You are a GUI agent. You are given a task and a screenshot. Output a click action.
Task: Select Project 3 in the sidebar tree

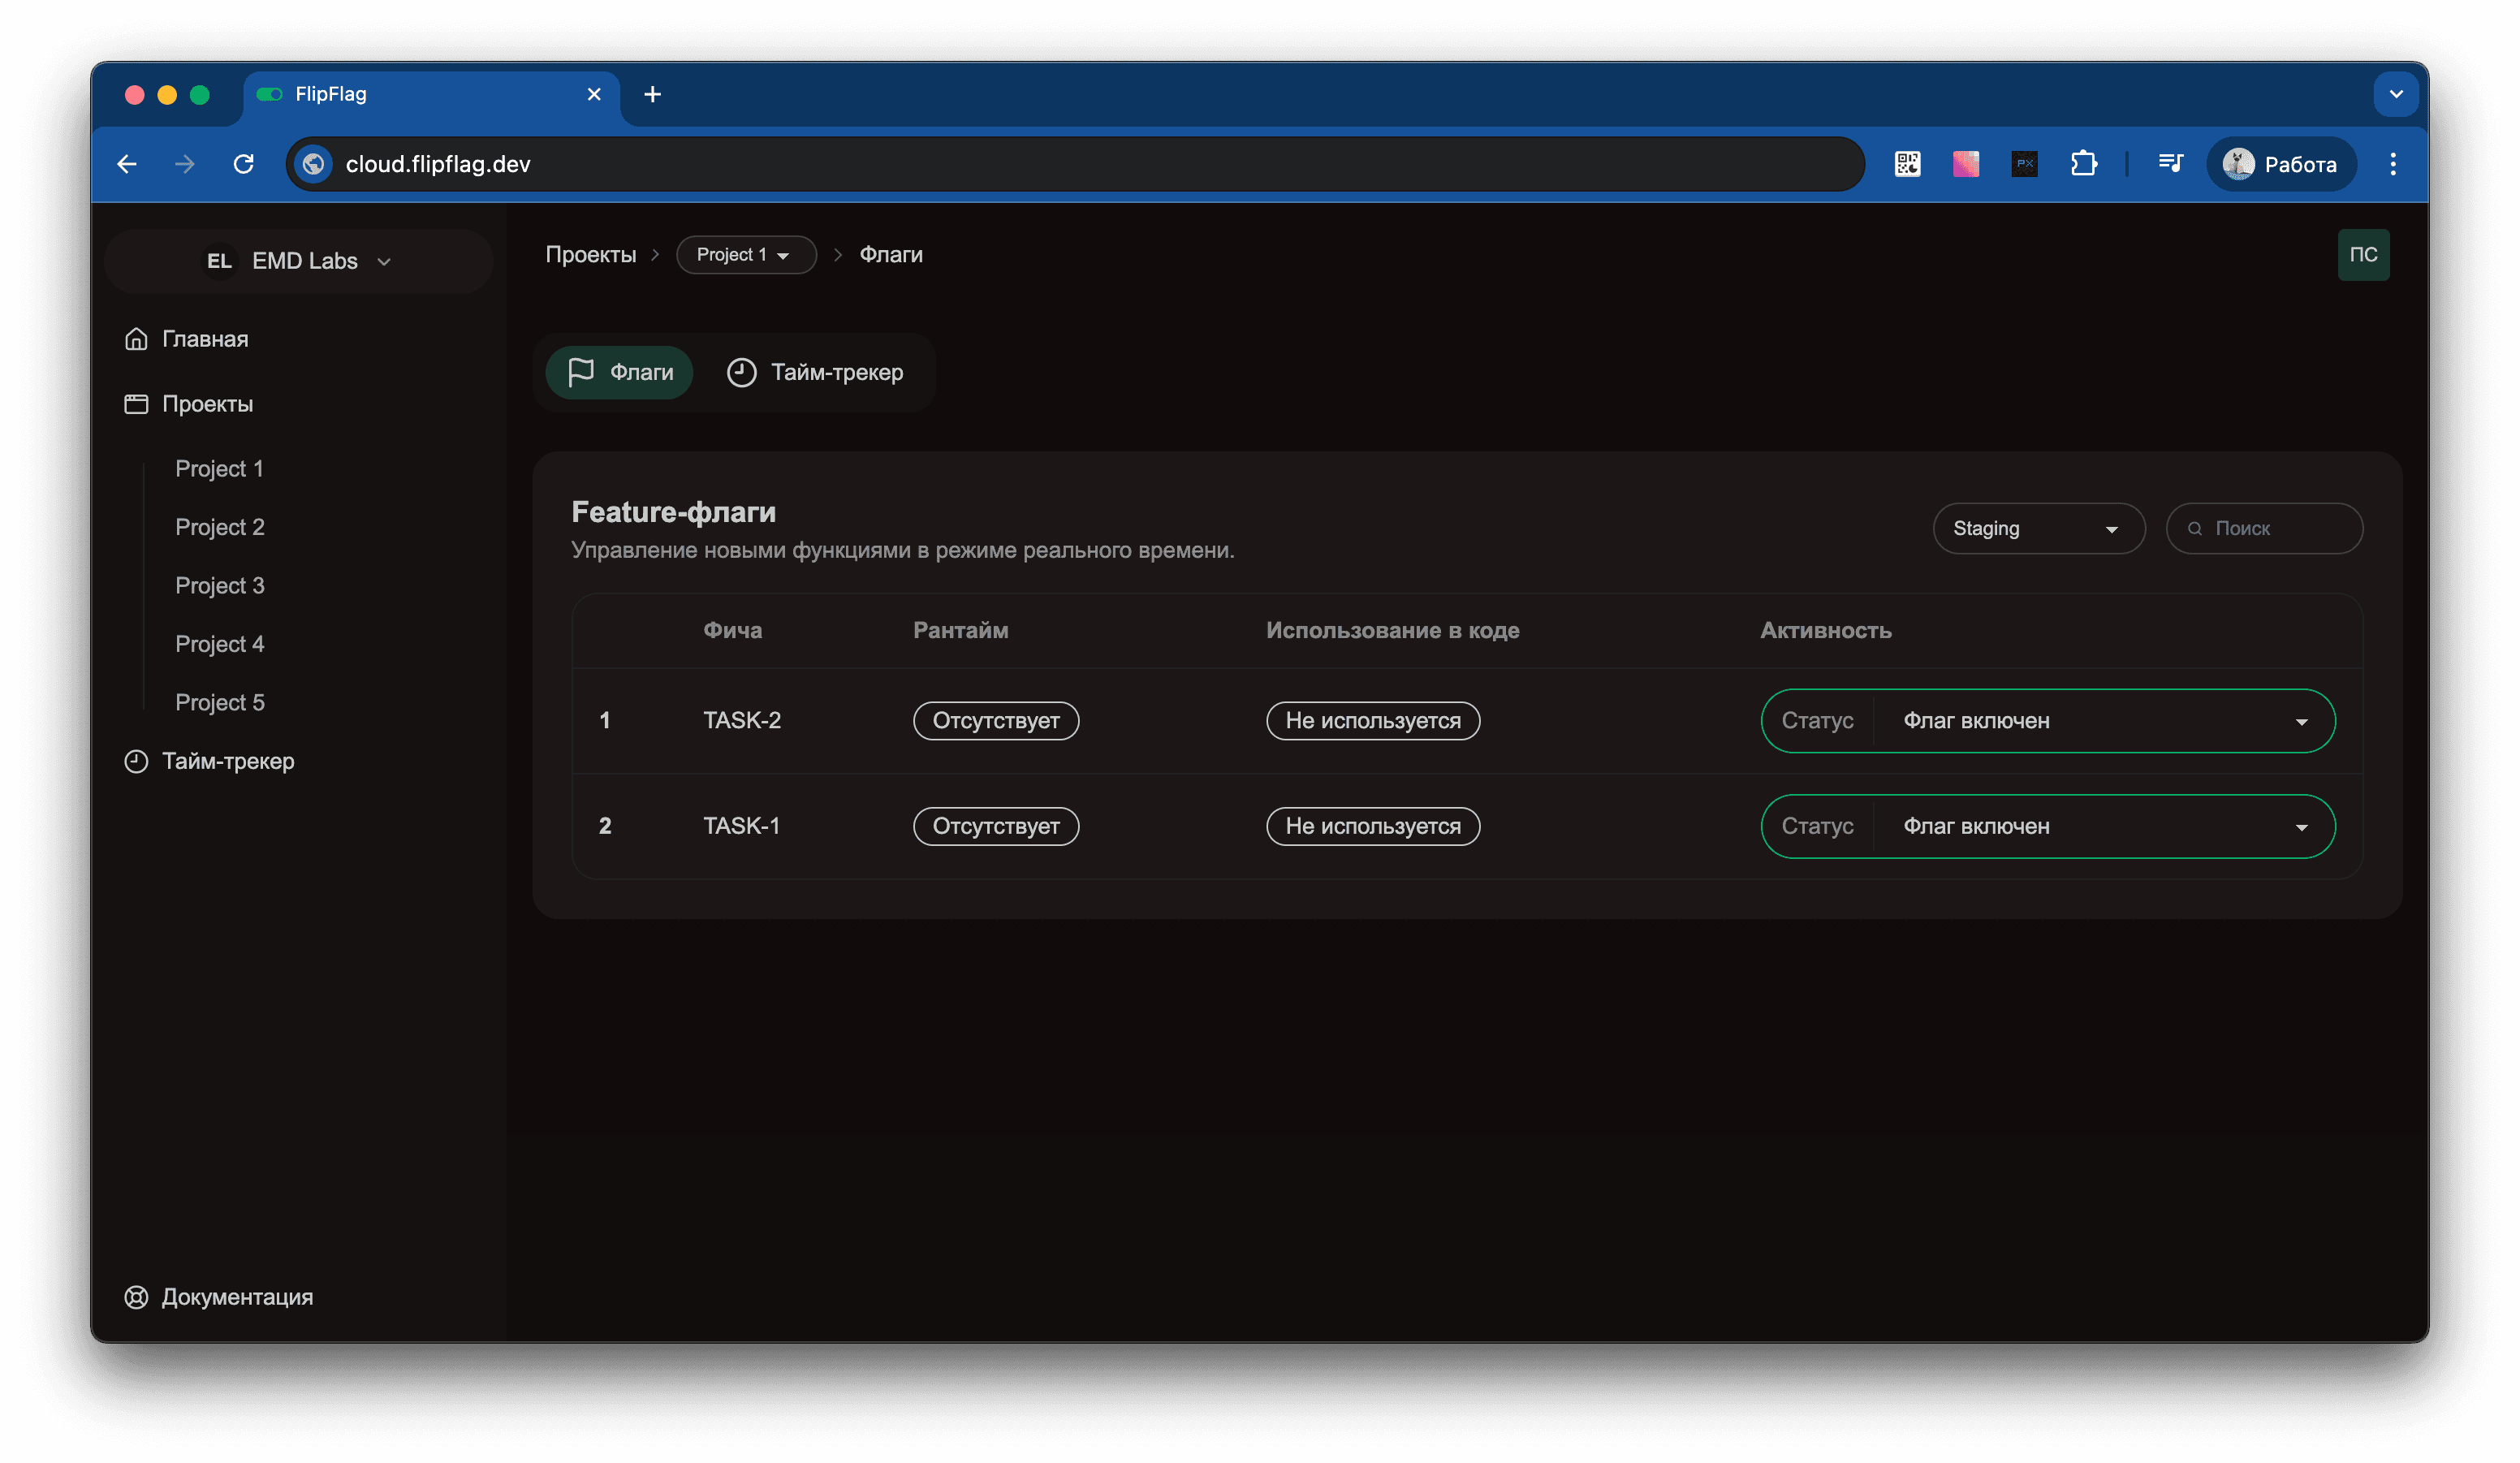[x=220, y=586]
